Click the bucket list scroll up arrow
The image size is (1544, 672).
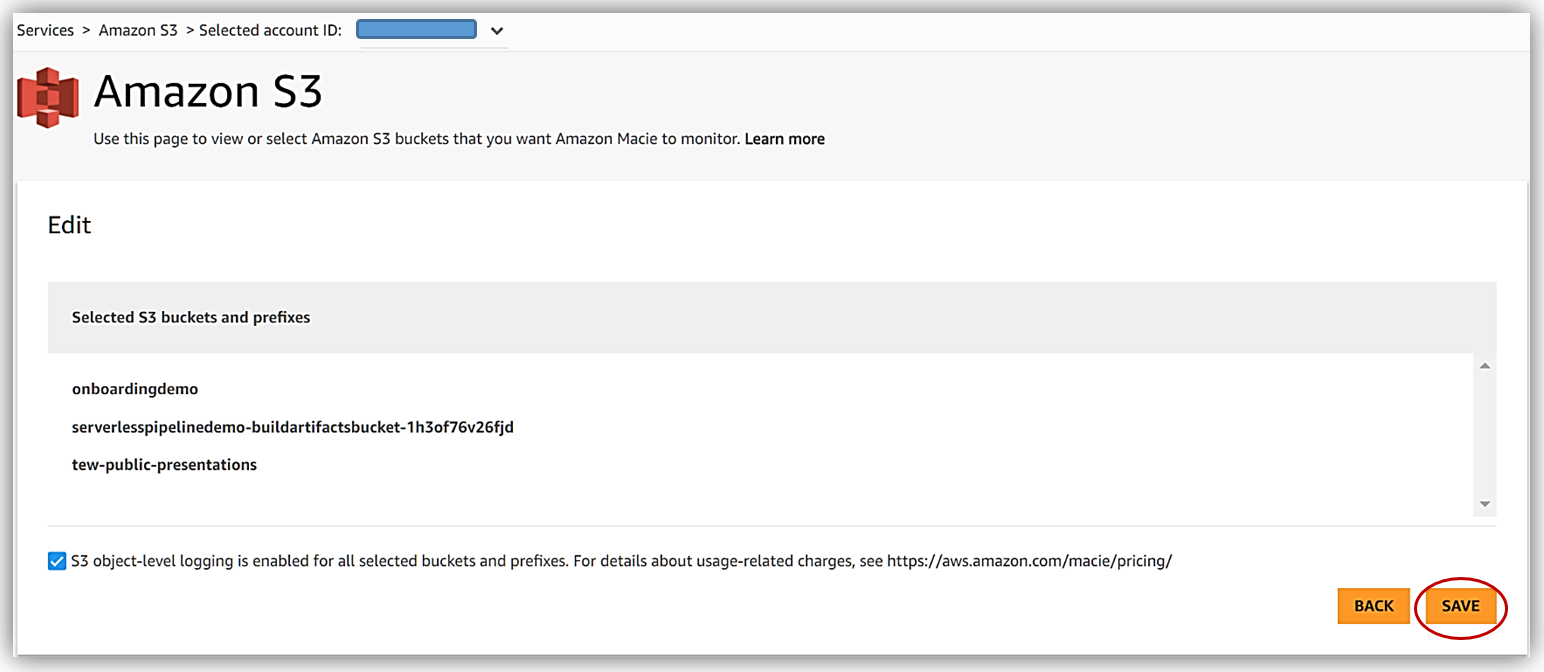[1485, 366]
